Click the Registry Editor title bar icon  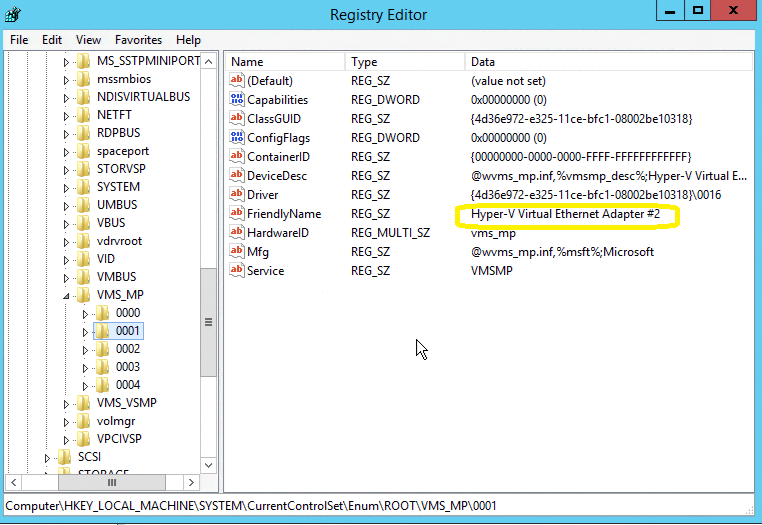[13, 14]
